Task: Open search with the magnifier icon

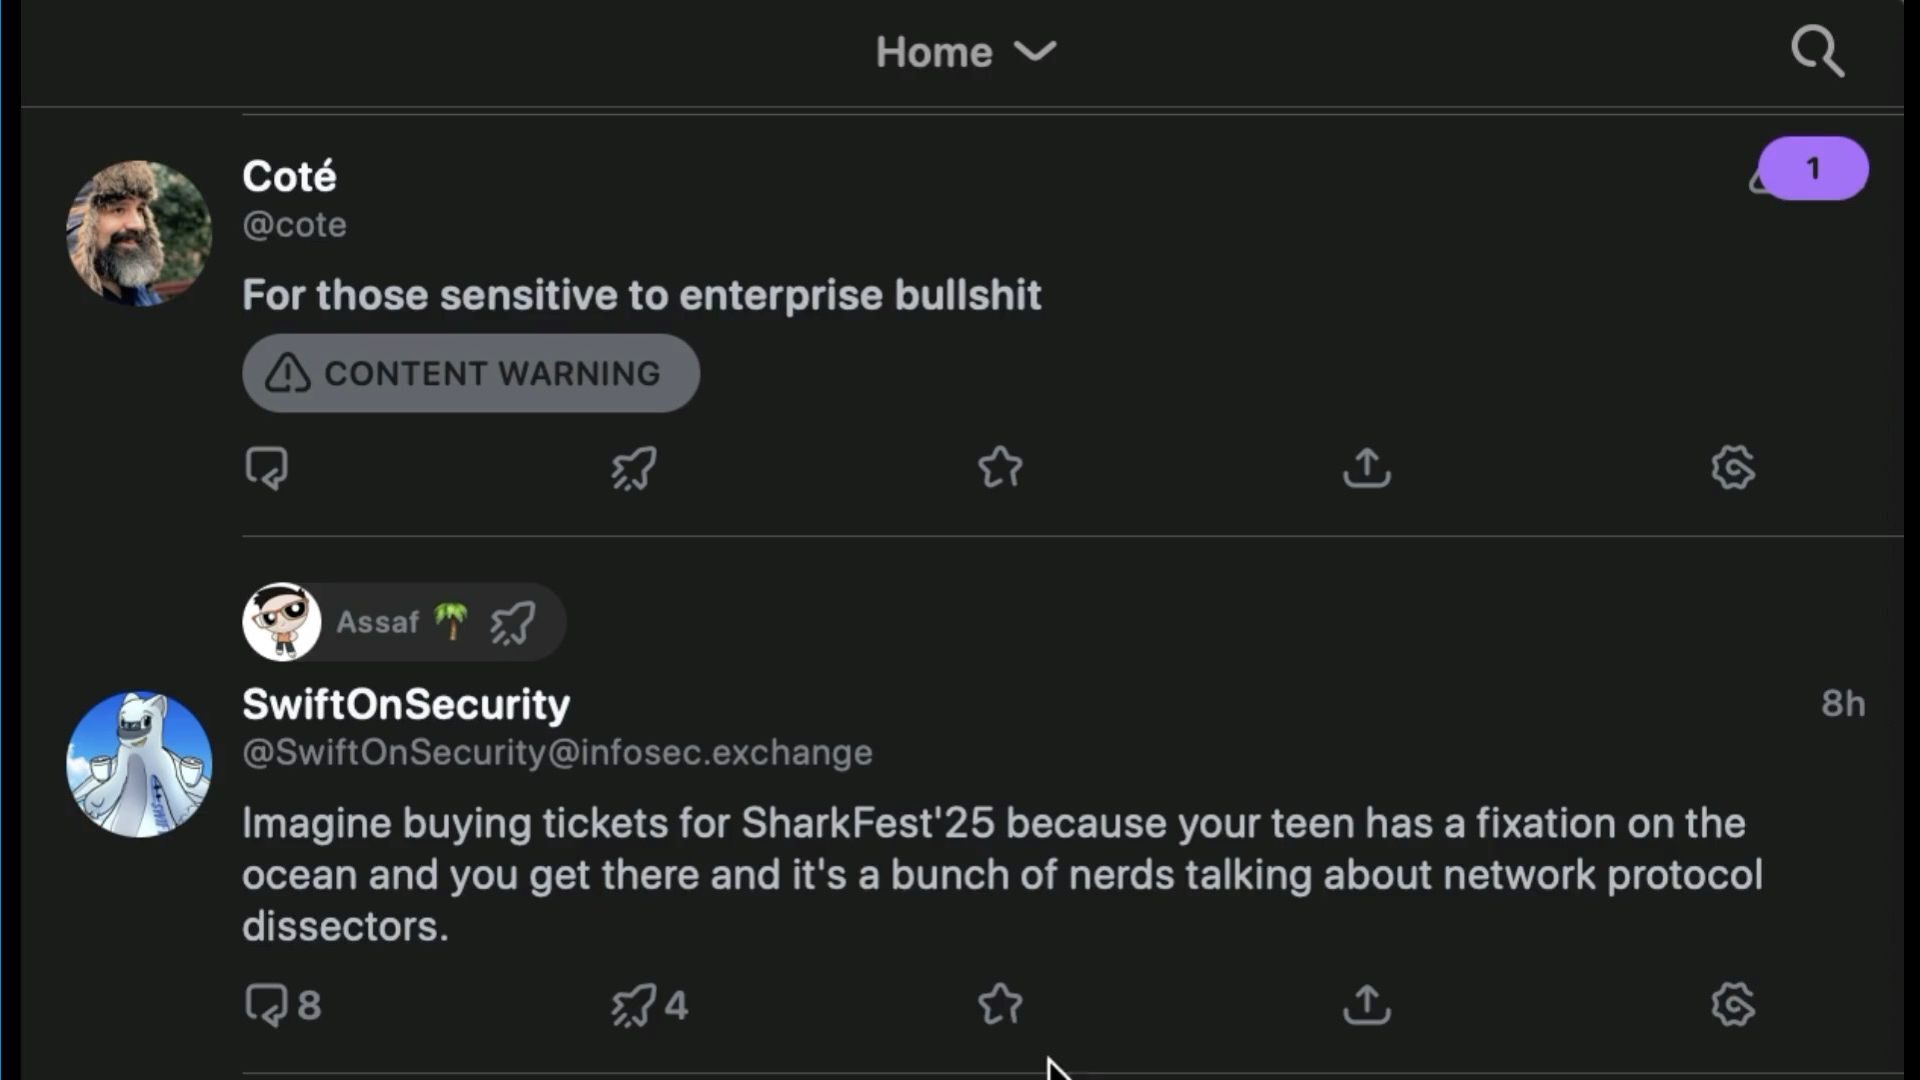Action: click(1817, 51)
